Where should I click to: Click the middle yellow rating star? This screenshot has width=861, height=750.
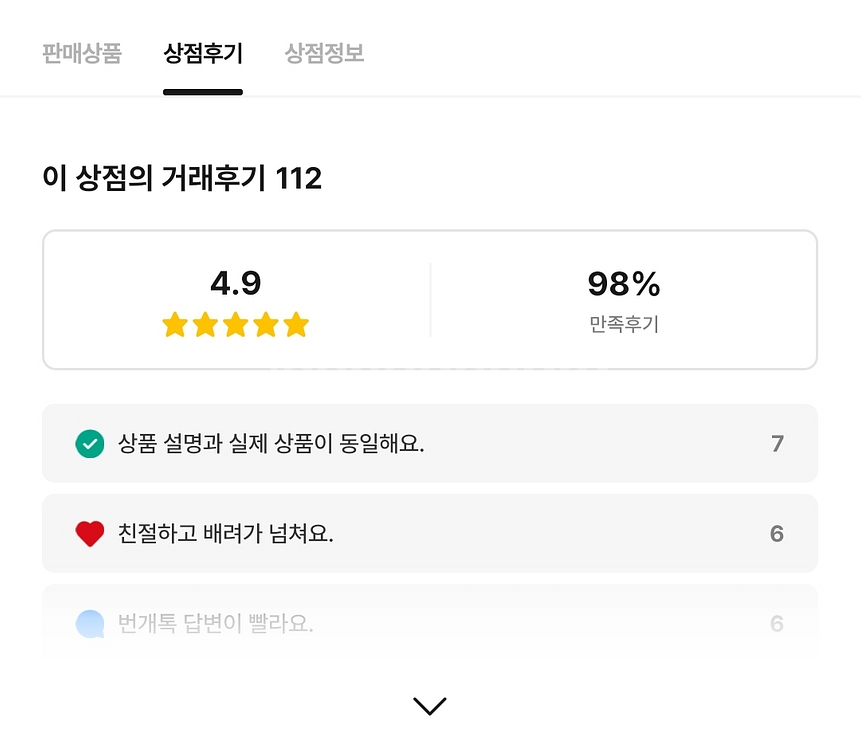click(x=235, y=325)
